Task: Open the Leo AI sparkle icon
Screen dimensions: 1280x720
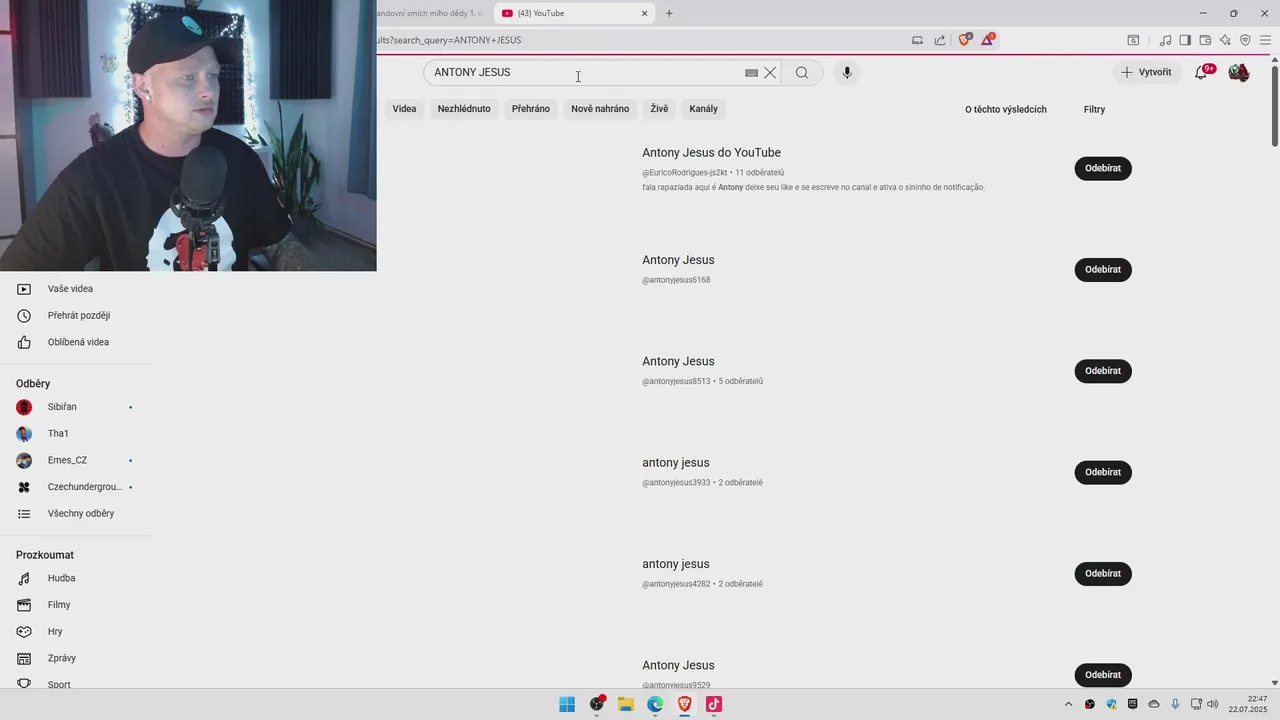Action: point(1225,40)
